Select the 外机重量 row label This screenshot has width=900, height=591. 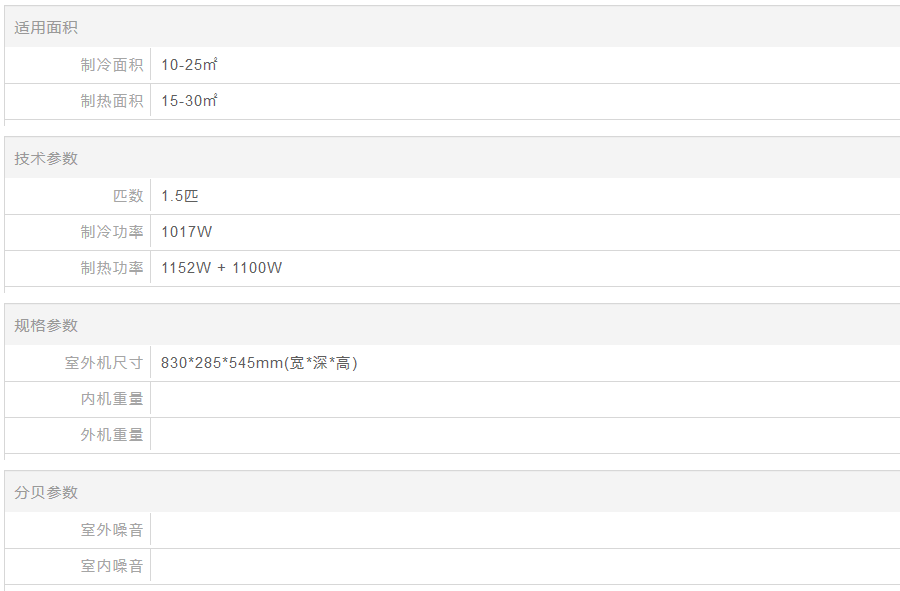[x=112, y=435]
